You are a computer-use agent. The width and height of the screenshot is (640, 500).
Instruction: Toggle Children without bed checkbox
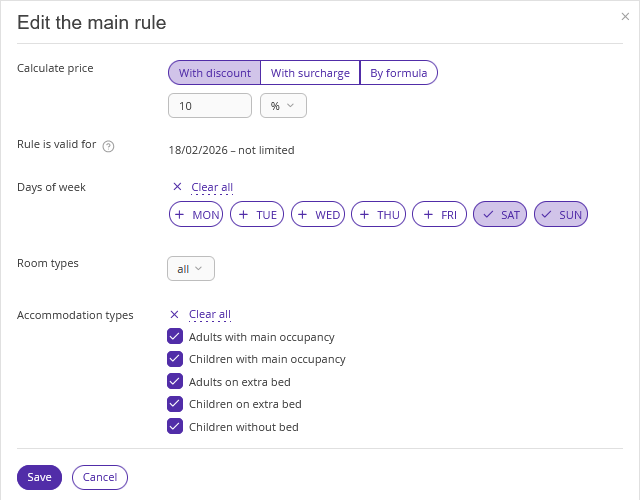pos(175,427)
